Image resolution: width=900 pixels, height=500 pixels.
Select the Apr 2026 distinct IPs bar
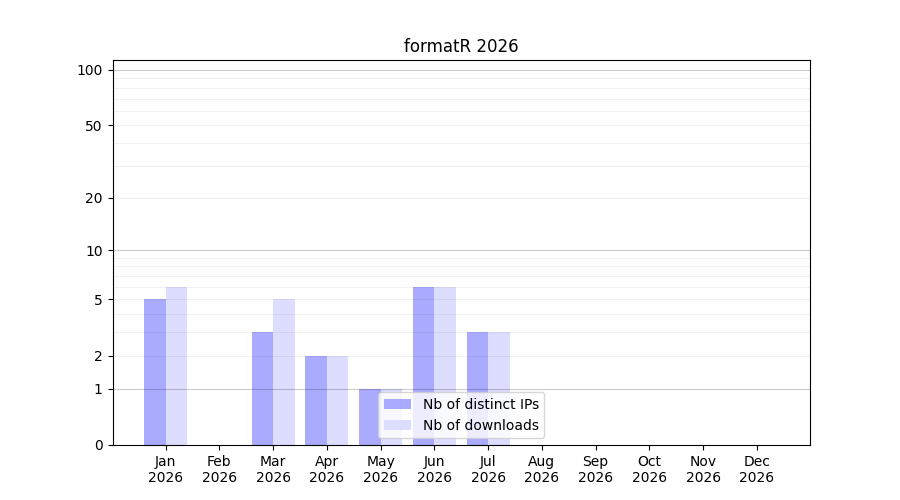point(316,401)
